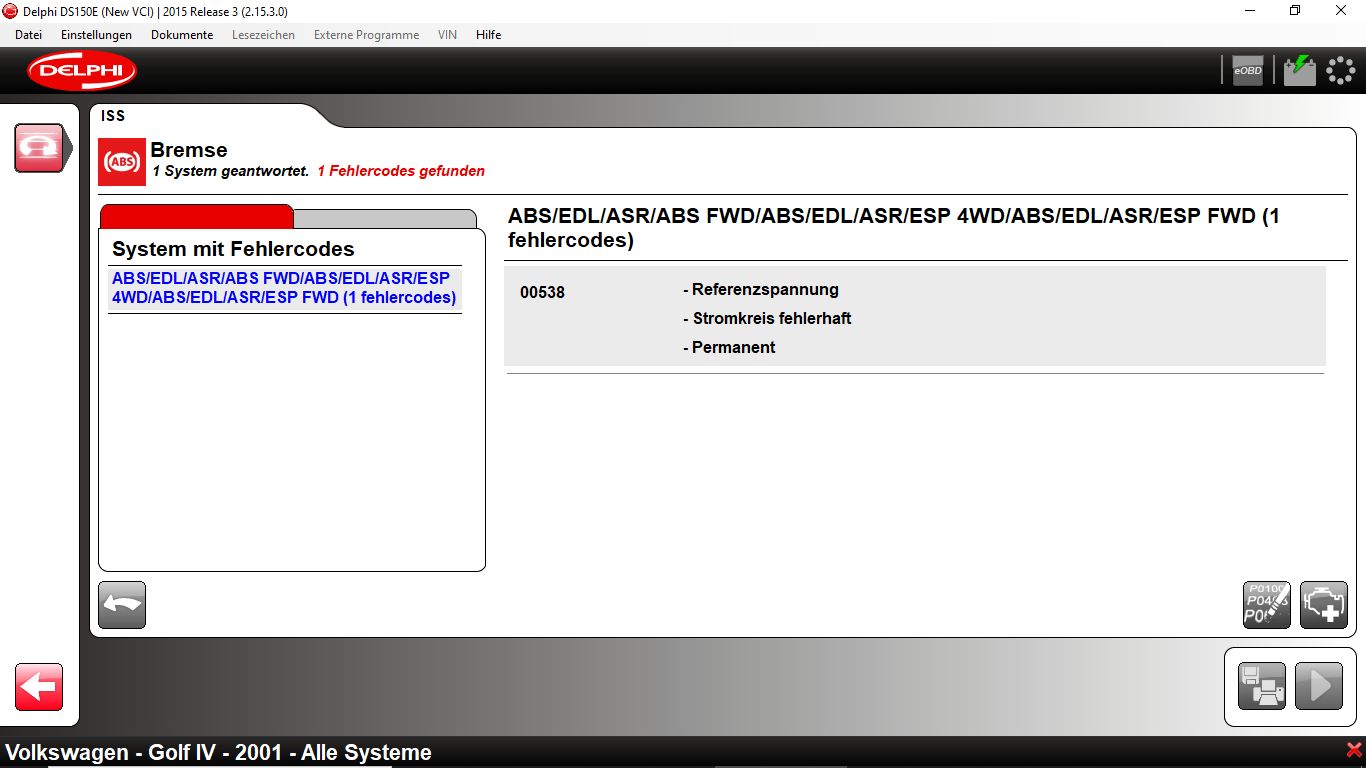1366x768 pixels.
Task: Close vehicle selection with red X
Action: pyautogui.click(x=1354, y=750)
